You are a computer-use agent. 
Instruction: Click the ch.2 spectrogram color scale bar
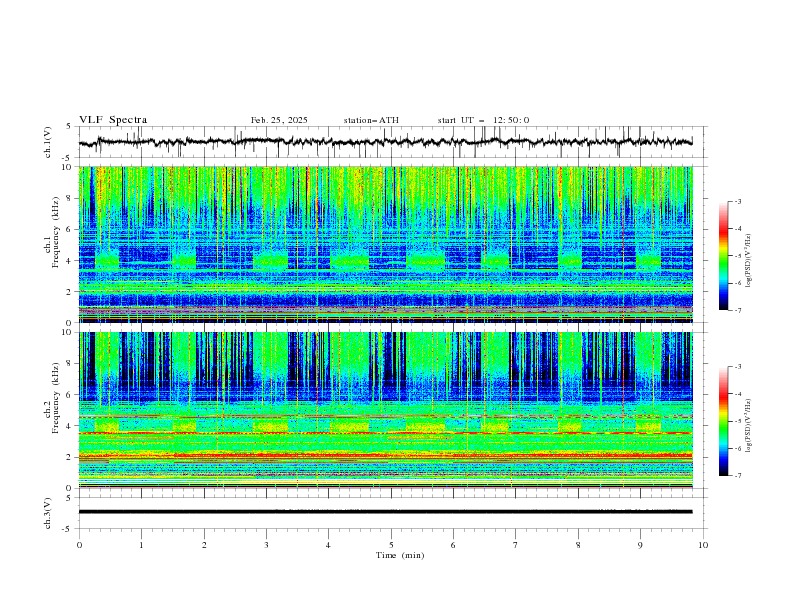coord(724,421)
